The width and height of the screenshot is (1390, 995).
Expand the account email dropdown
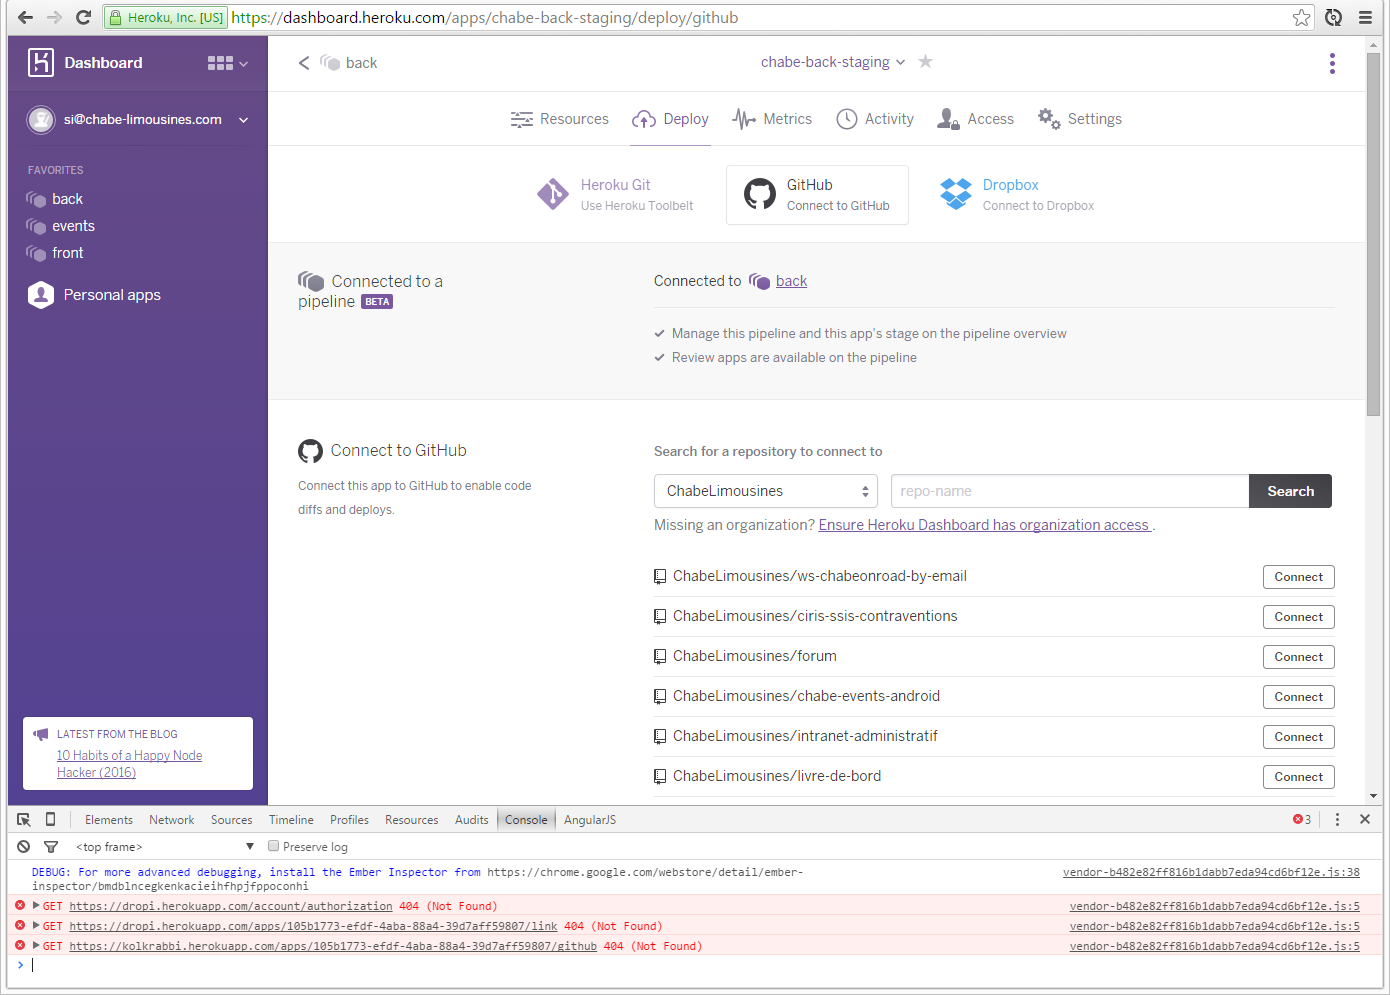click(x=243, y=120)
